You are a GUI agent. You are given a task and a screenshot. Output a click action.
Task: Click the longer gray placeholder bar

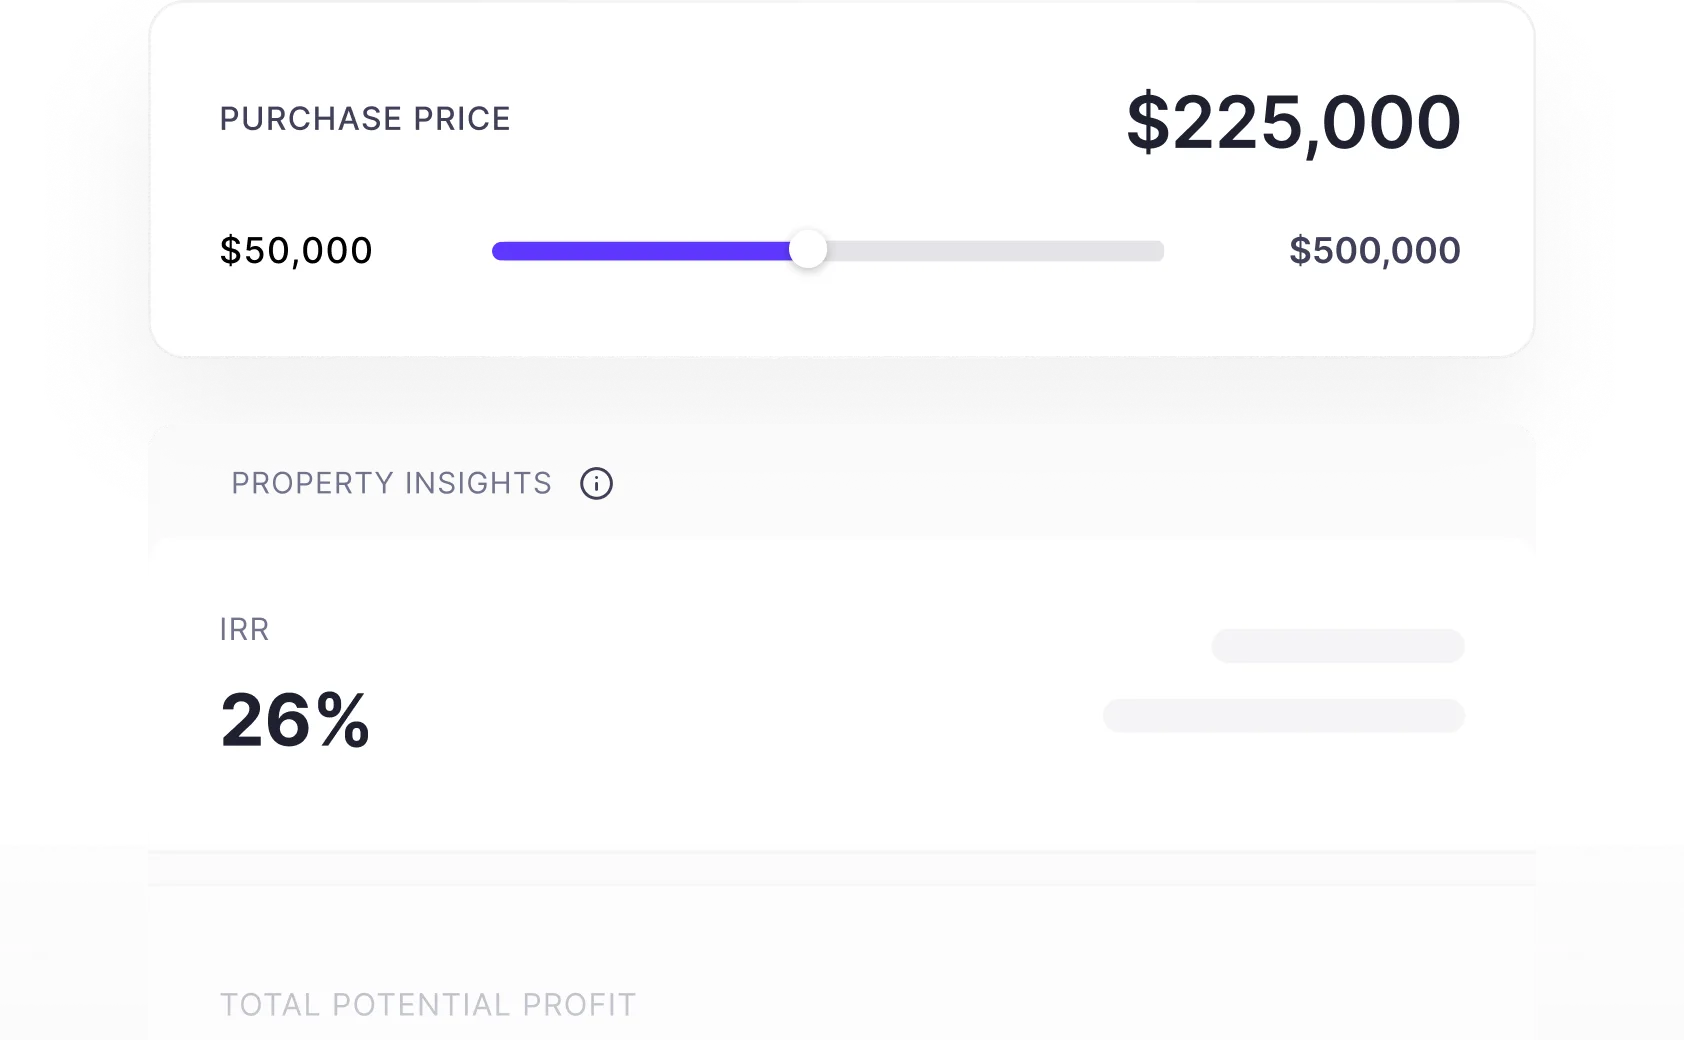[x=1284, y=716]
